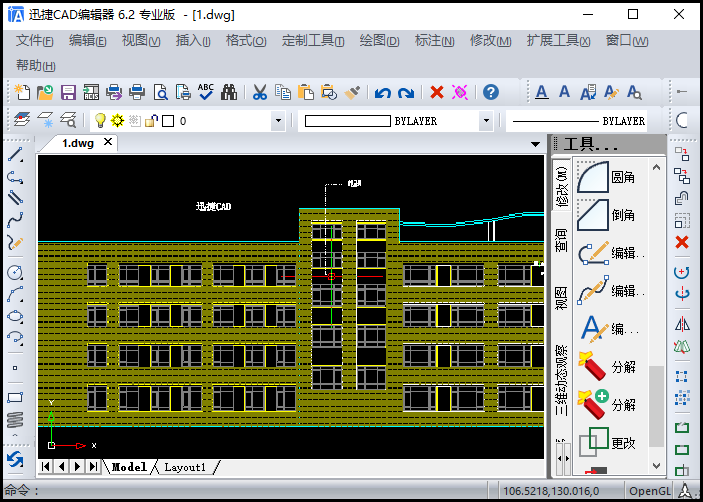Click the A find text icon with magnifier
This screenshot has width=703, height=502.
coord(634,92)
